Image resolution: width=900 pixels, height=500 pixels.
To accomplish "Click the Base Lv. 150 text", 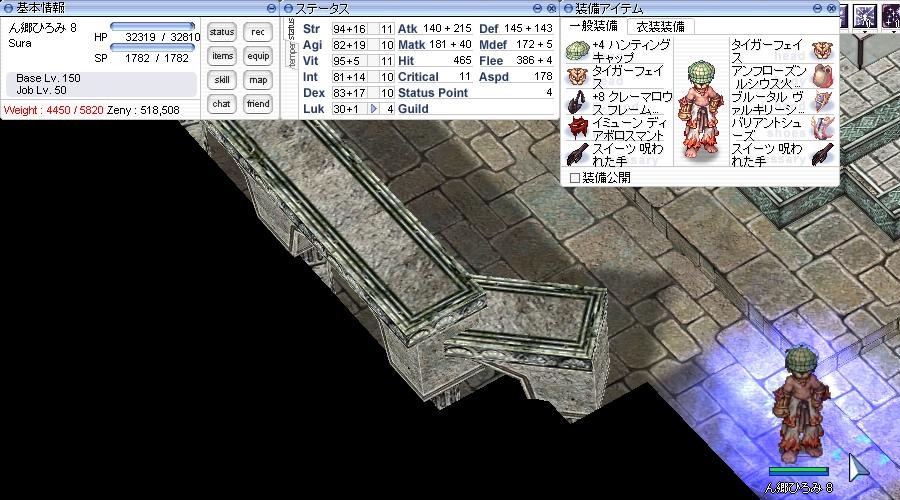I will coord(48,78).
